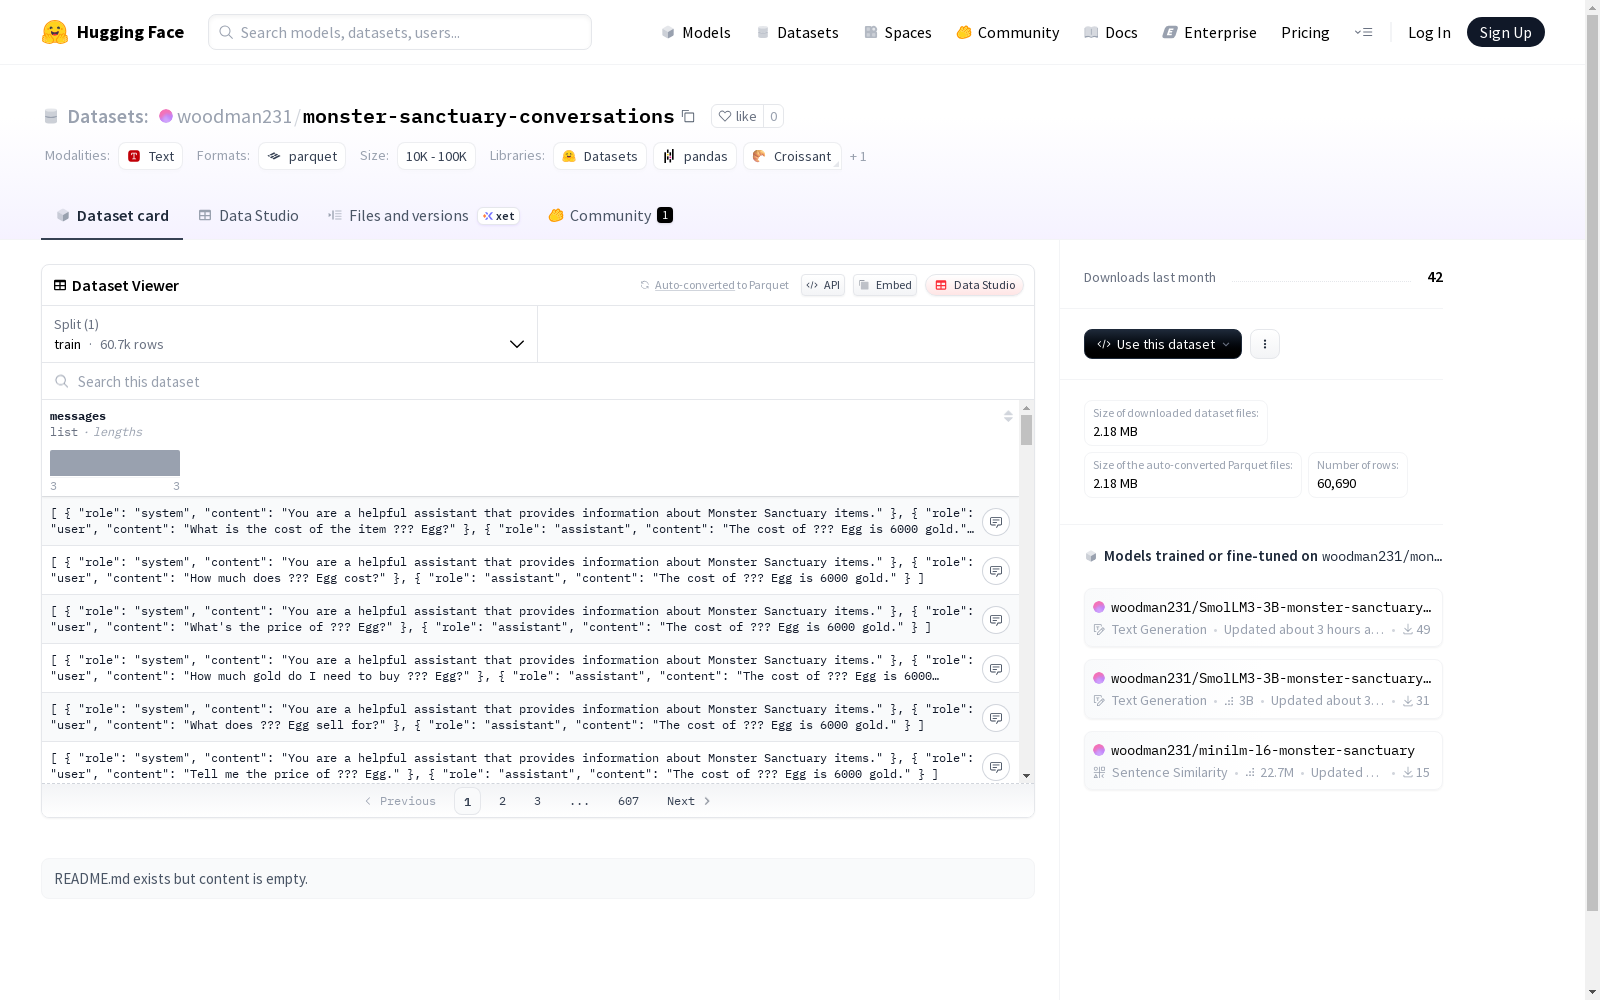Screen dimensions: 1600x1000
Task: Open Enterprise in the top navigation
Action: (1210, 32)
